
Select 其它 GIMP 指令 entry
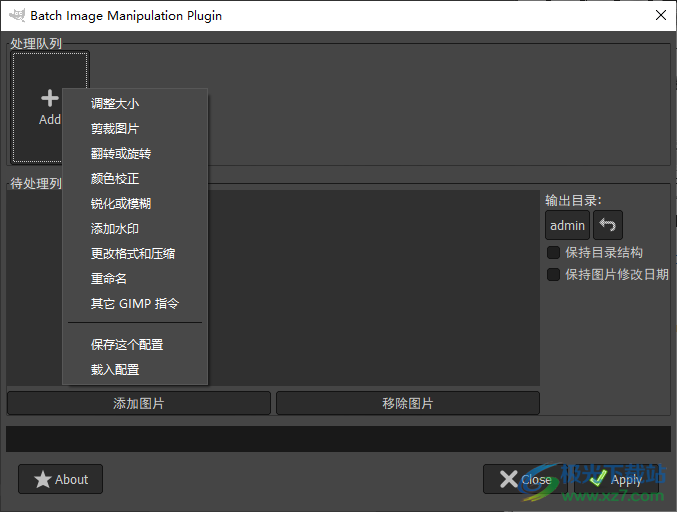coord(135,304)
